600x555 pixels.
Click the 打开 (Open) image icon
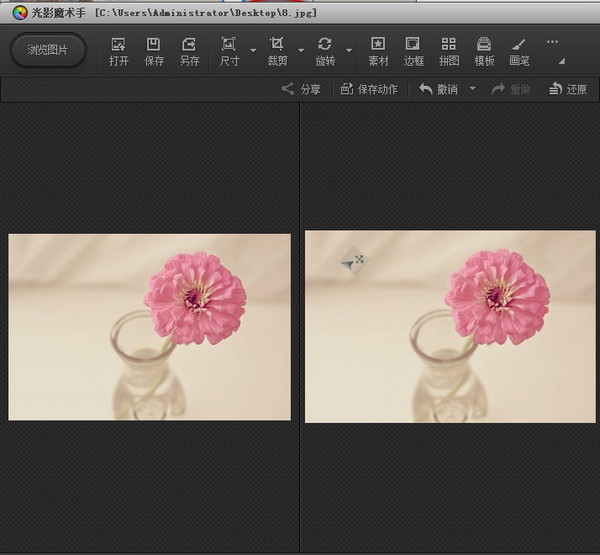click(119, 45)
